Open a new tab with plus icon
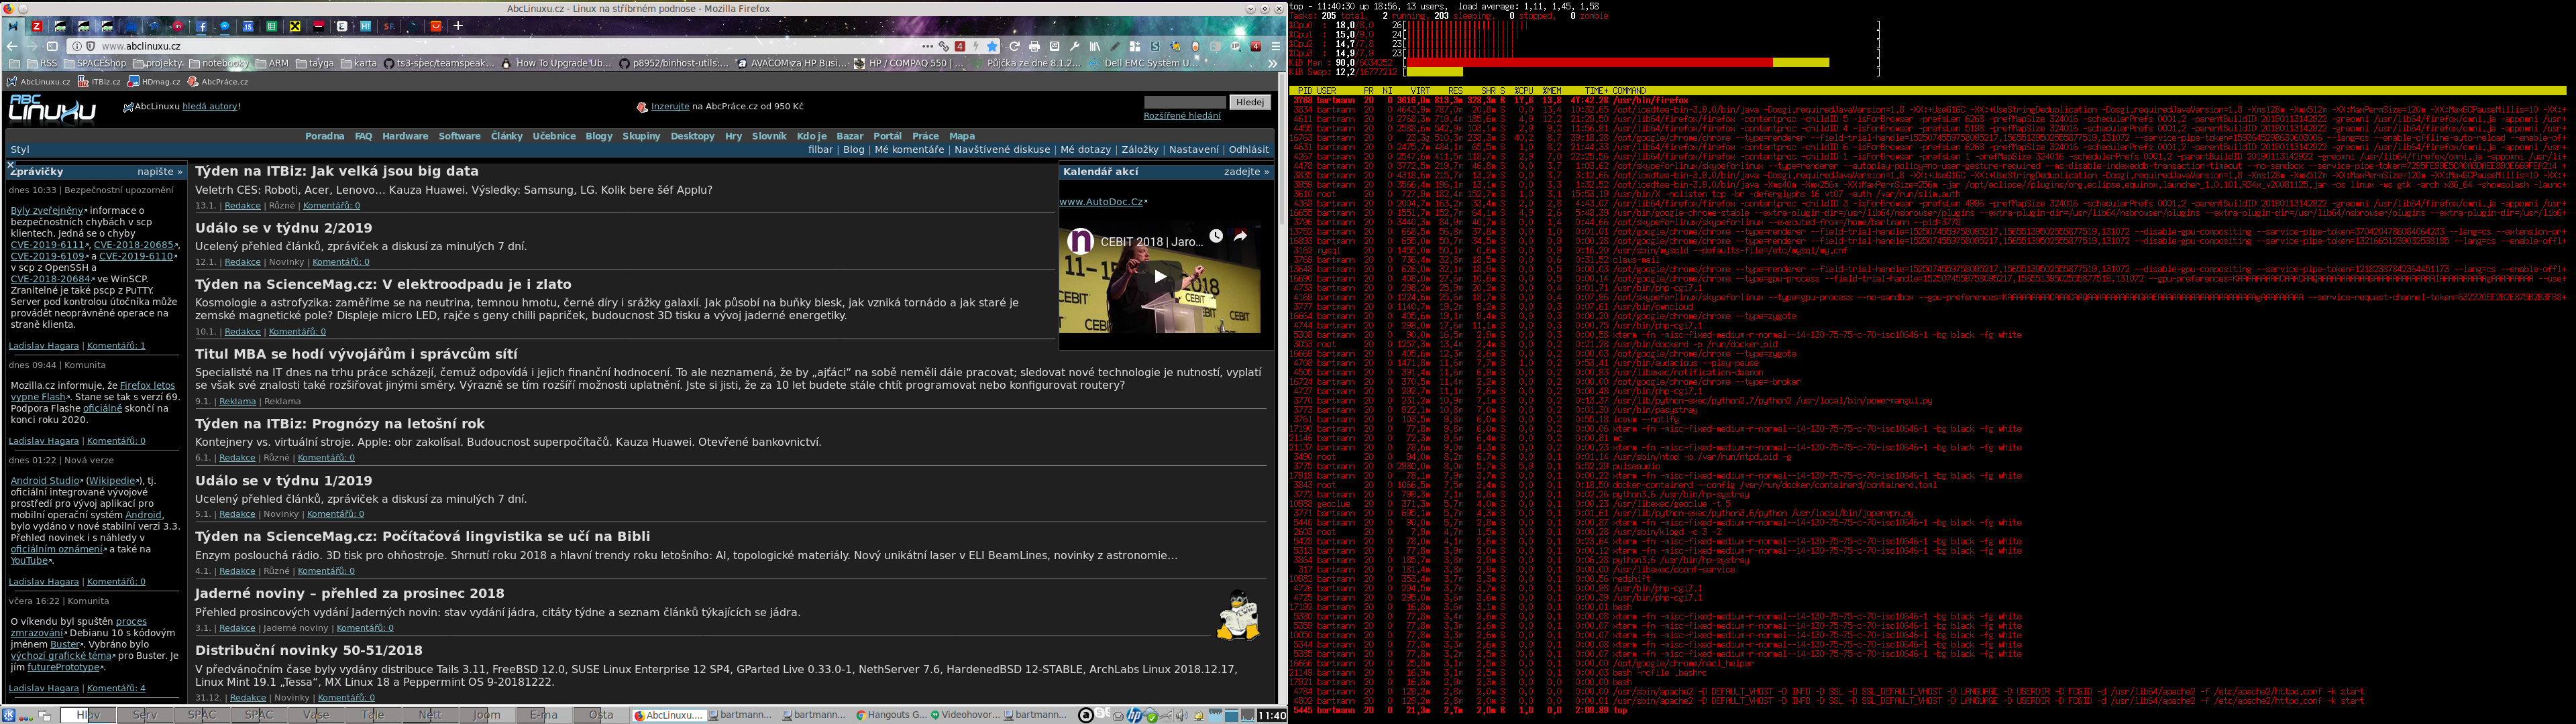This screenshot has width=2576, height=724. tap(458, 26)
